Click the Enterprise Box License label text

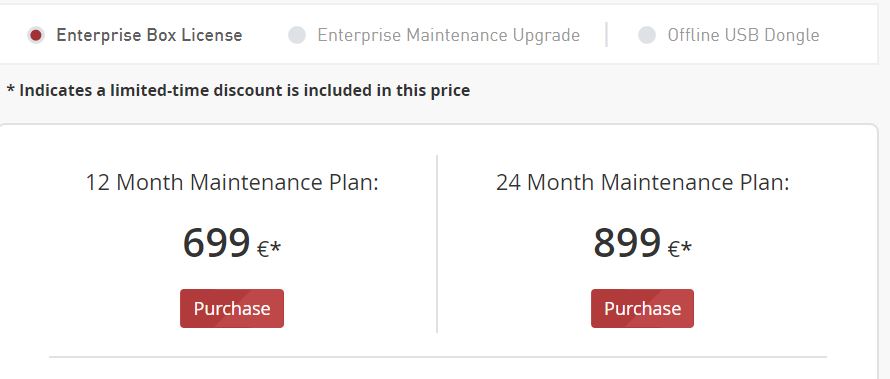[x=149, y=35]
